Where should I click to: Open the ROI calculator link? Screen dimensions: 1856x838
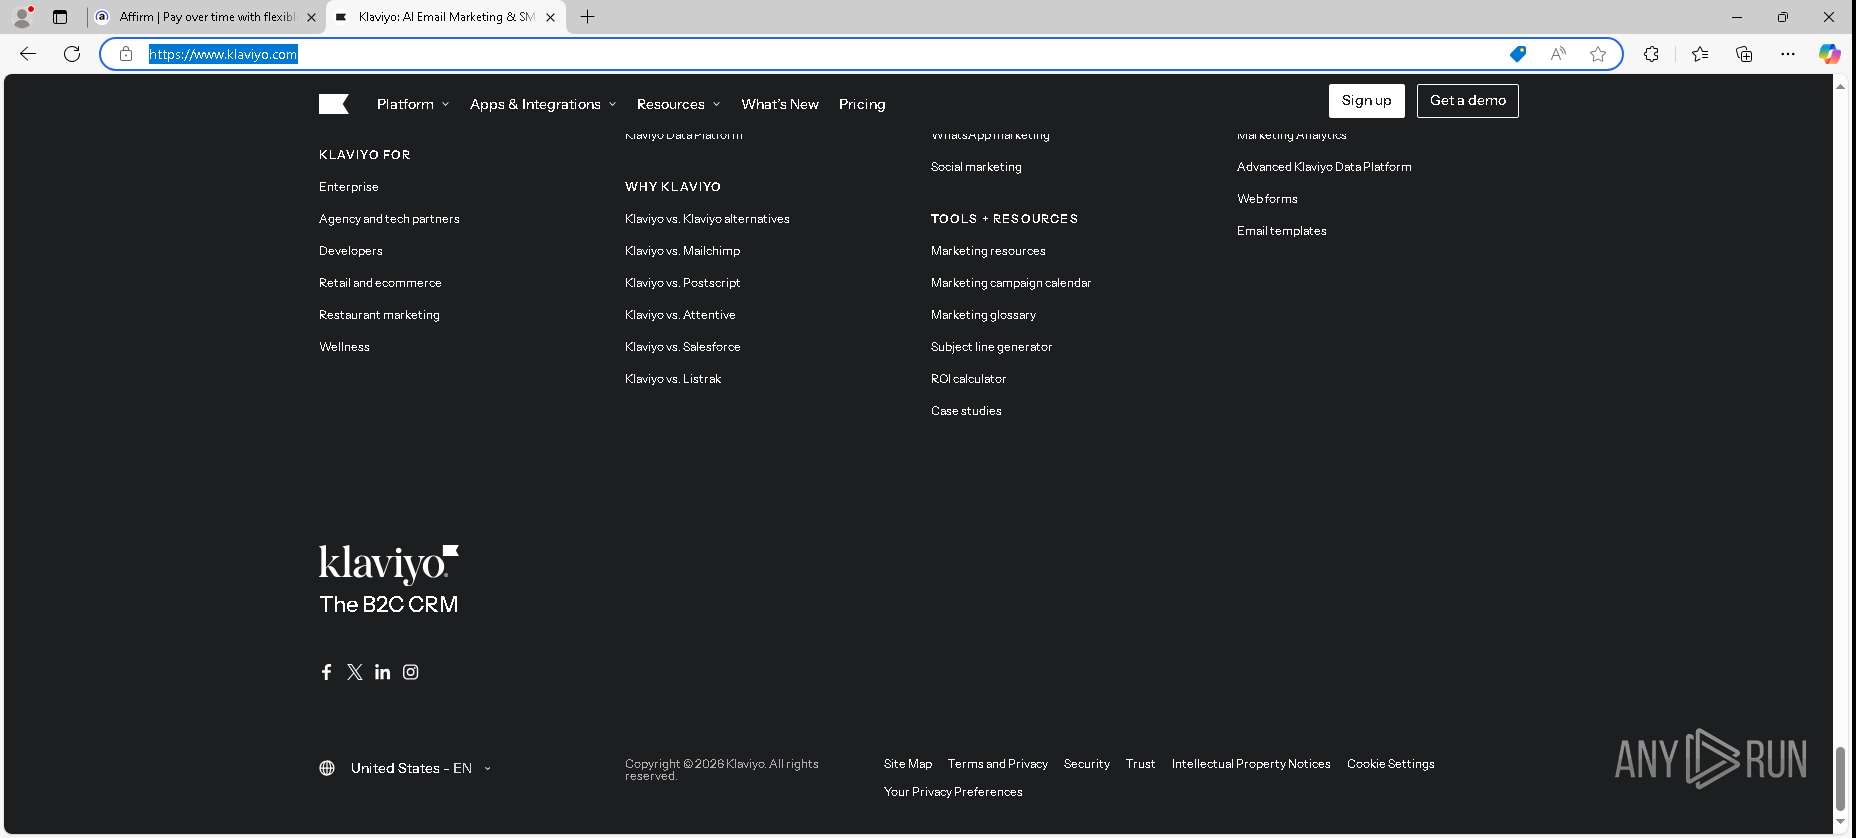pyautogui.click(x=968, y=379)
